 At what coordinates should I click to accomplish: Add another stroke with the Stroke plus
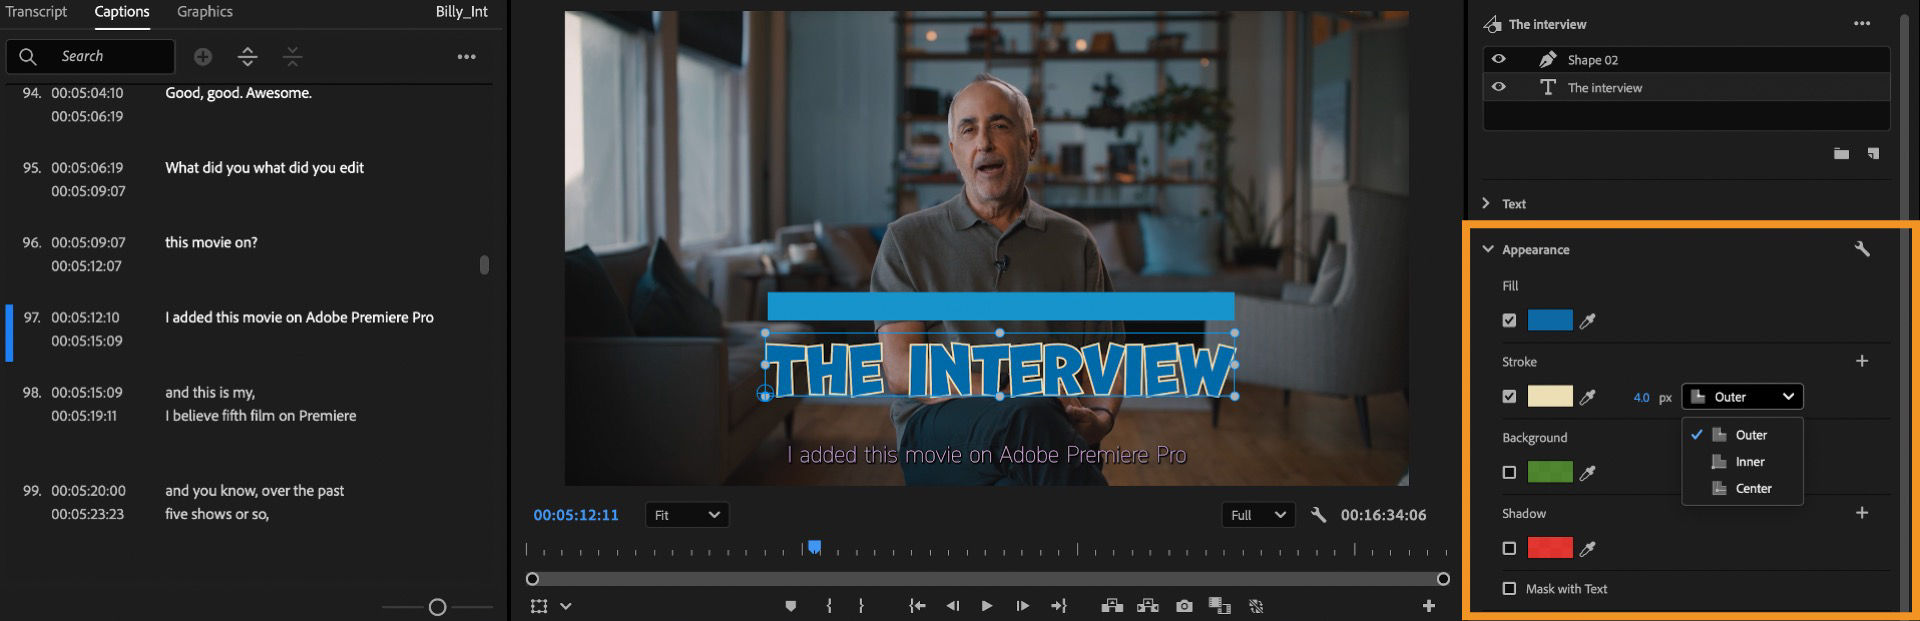pos(1862,361)
